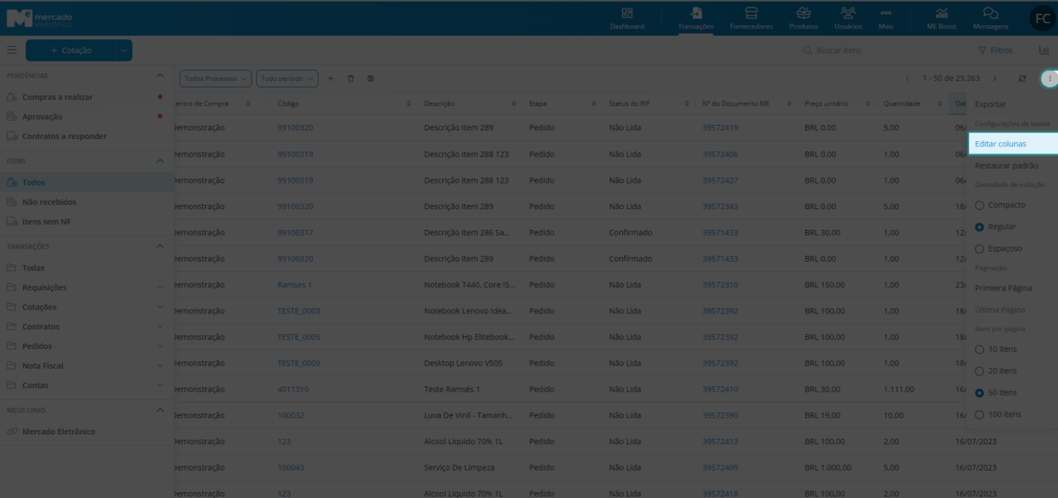Click the icon right of the trash icon
Screen dimensions: 1058x498
coord(370,79)
